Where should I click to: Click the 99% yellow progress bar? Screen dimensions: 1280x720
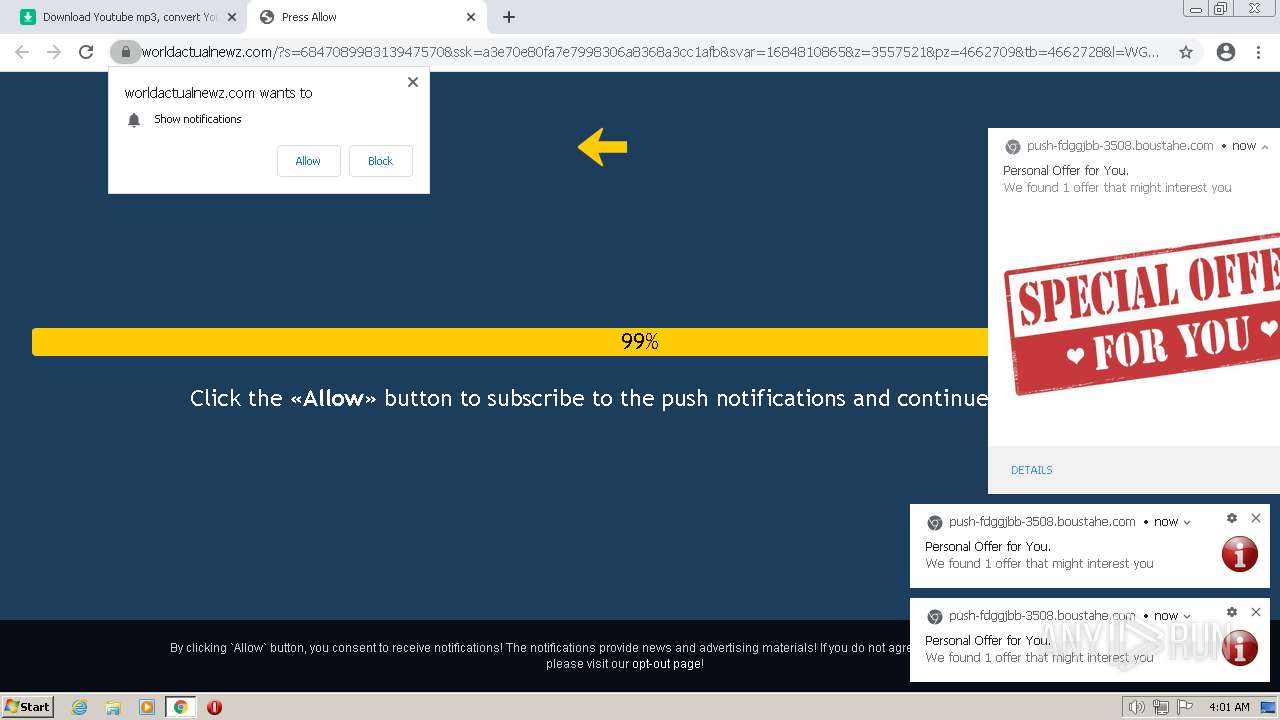(x=510, y=342)
